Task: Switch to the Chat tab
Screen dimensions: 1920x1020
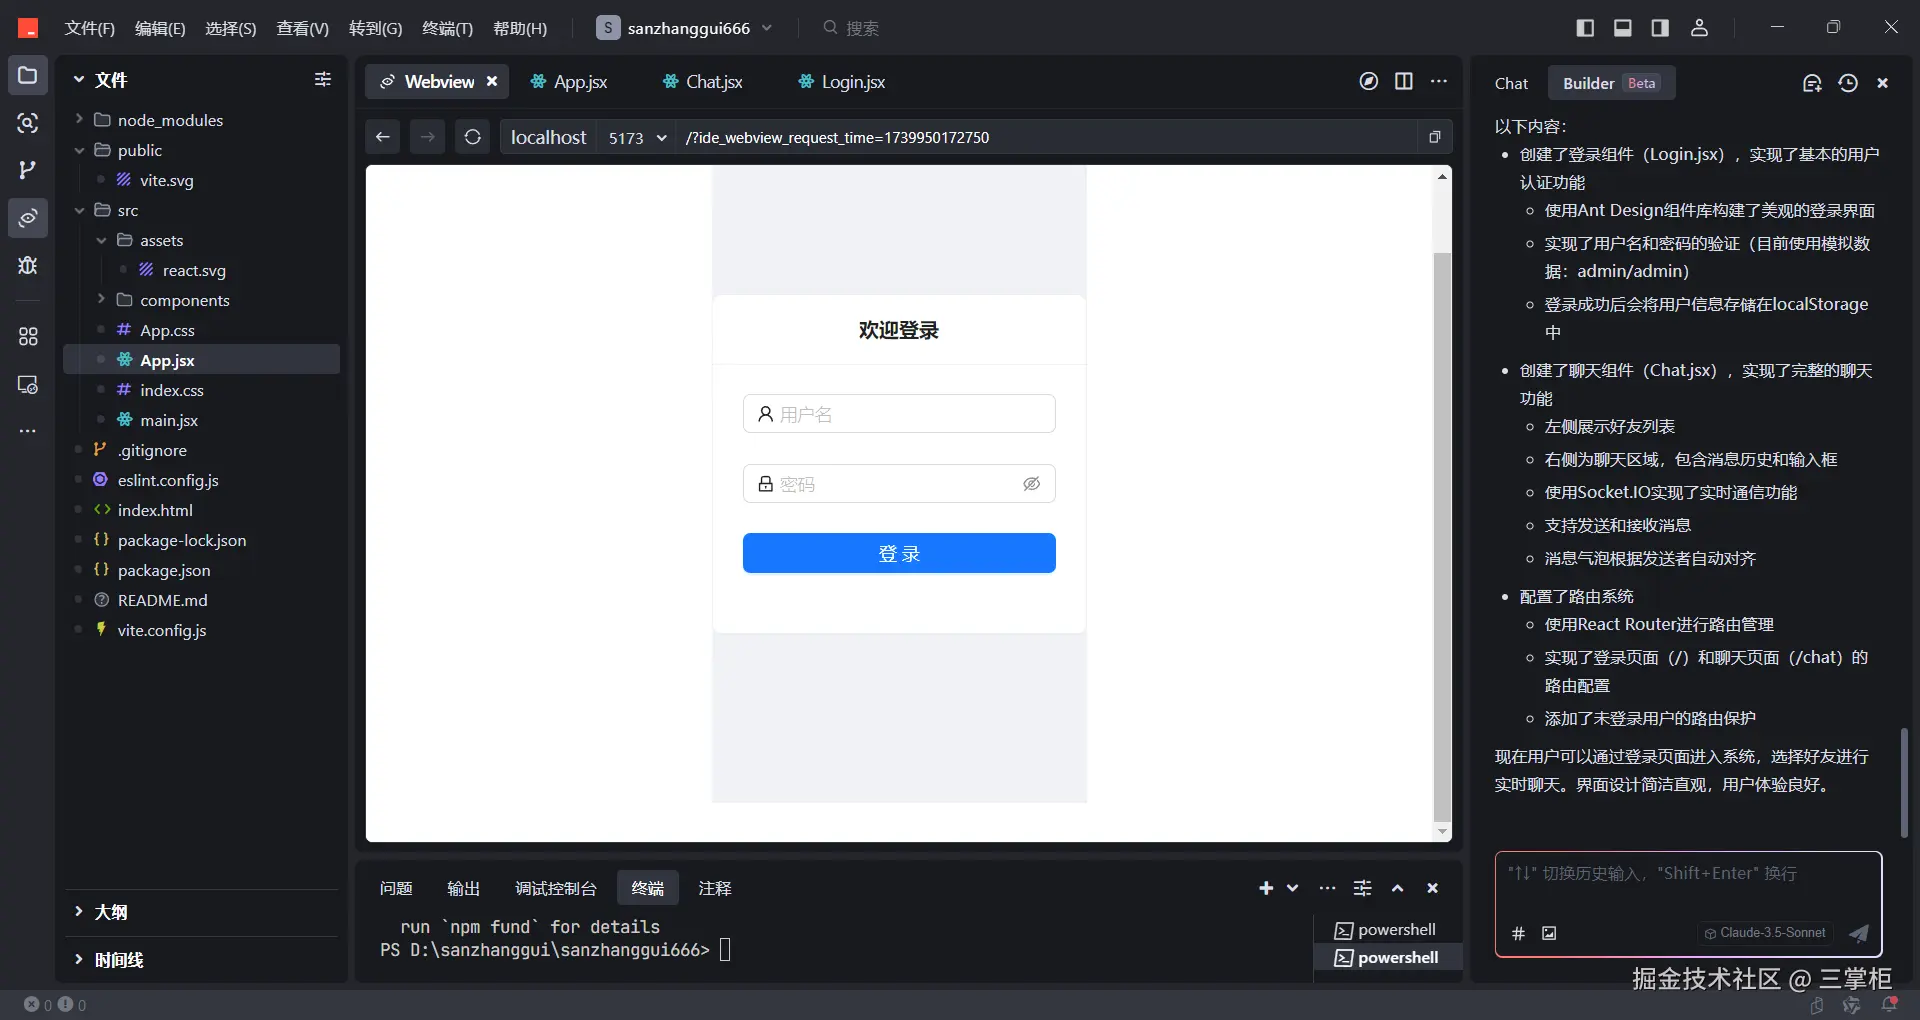Action: coord(1511,83)
